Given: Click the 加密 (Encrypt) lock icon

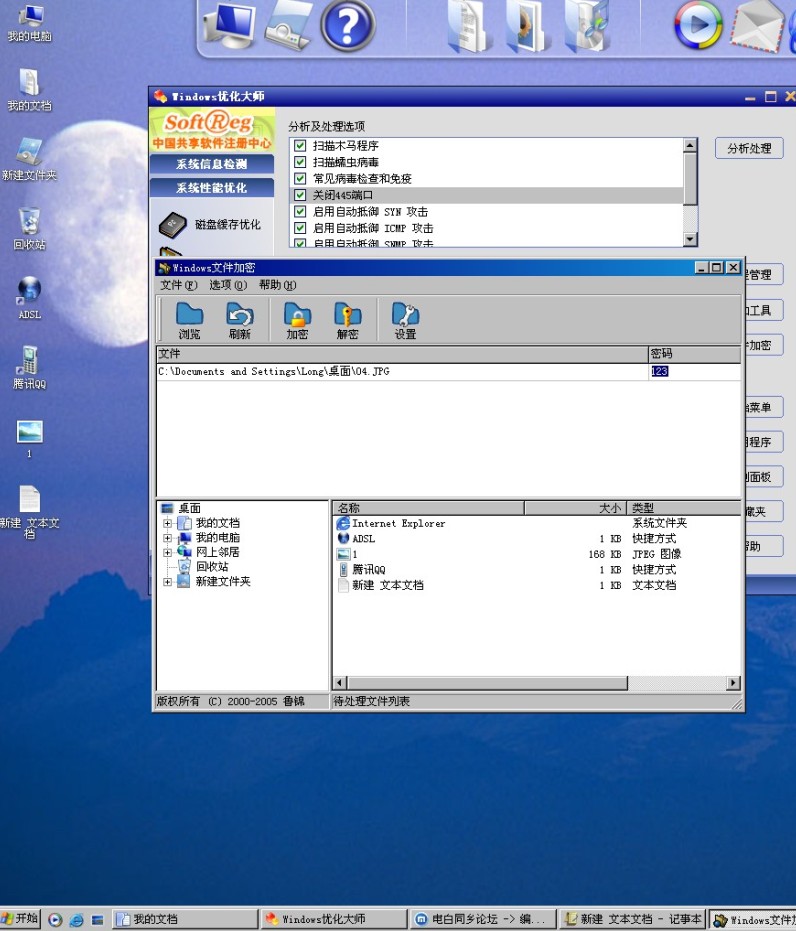Looking at the screenshot, I should pyautogui.click(x=297, y=316).
